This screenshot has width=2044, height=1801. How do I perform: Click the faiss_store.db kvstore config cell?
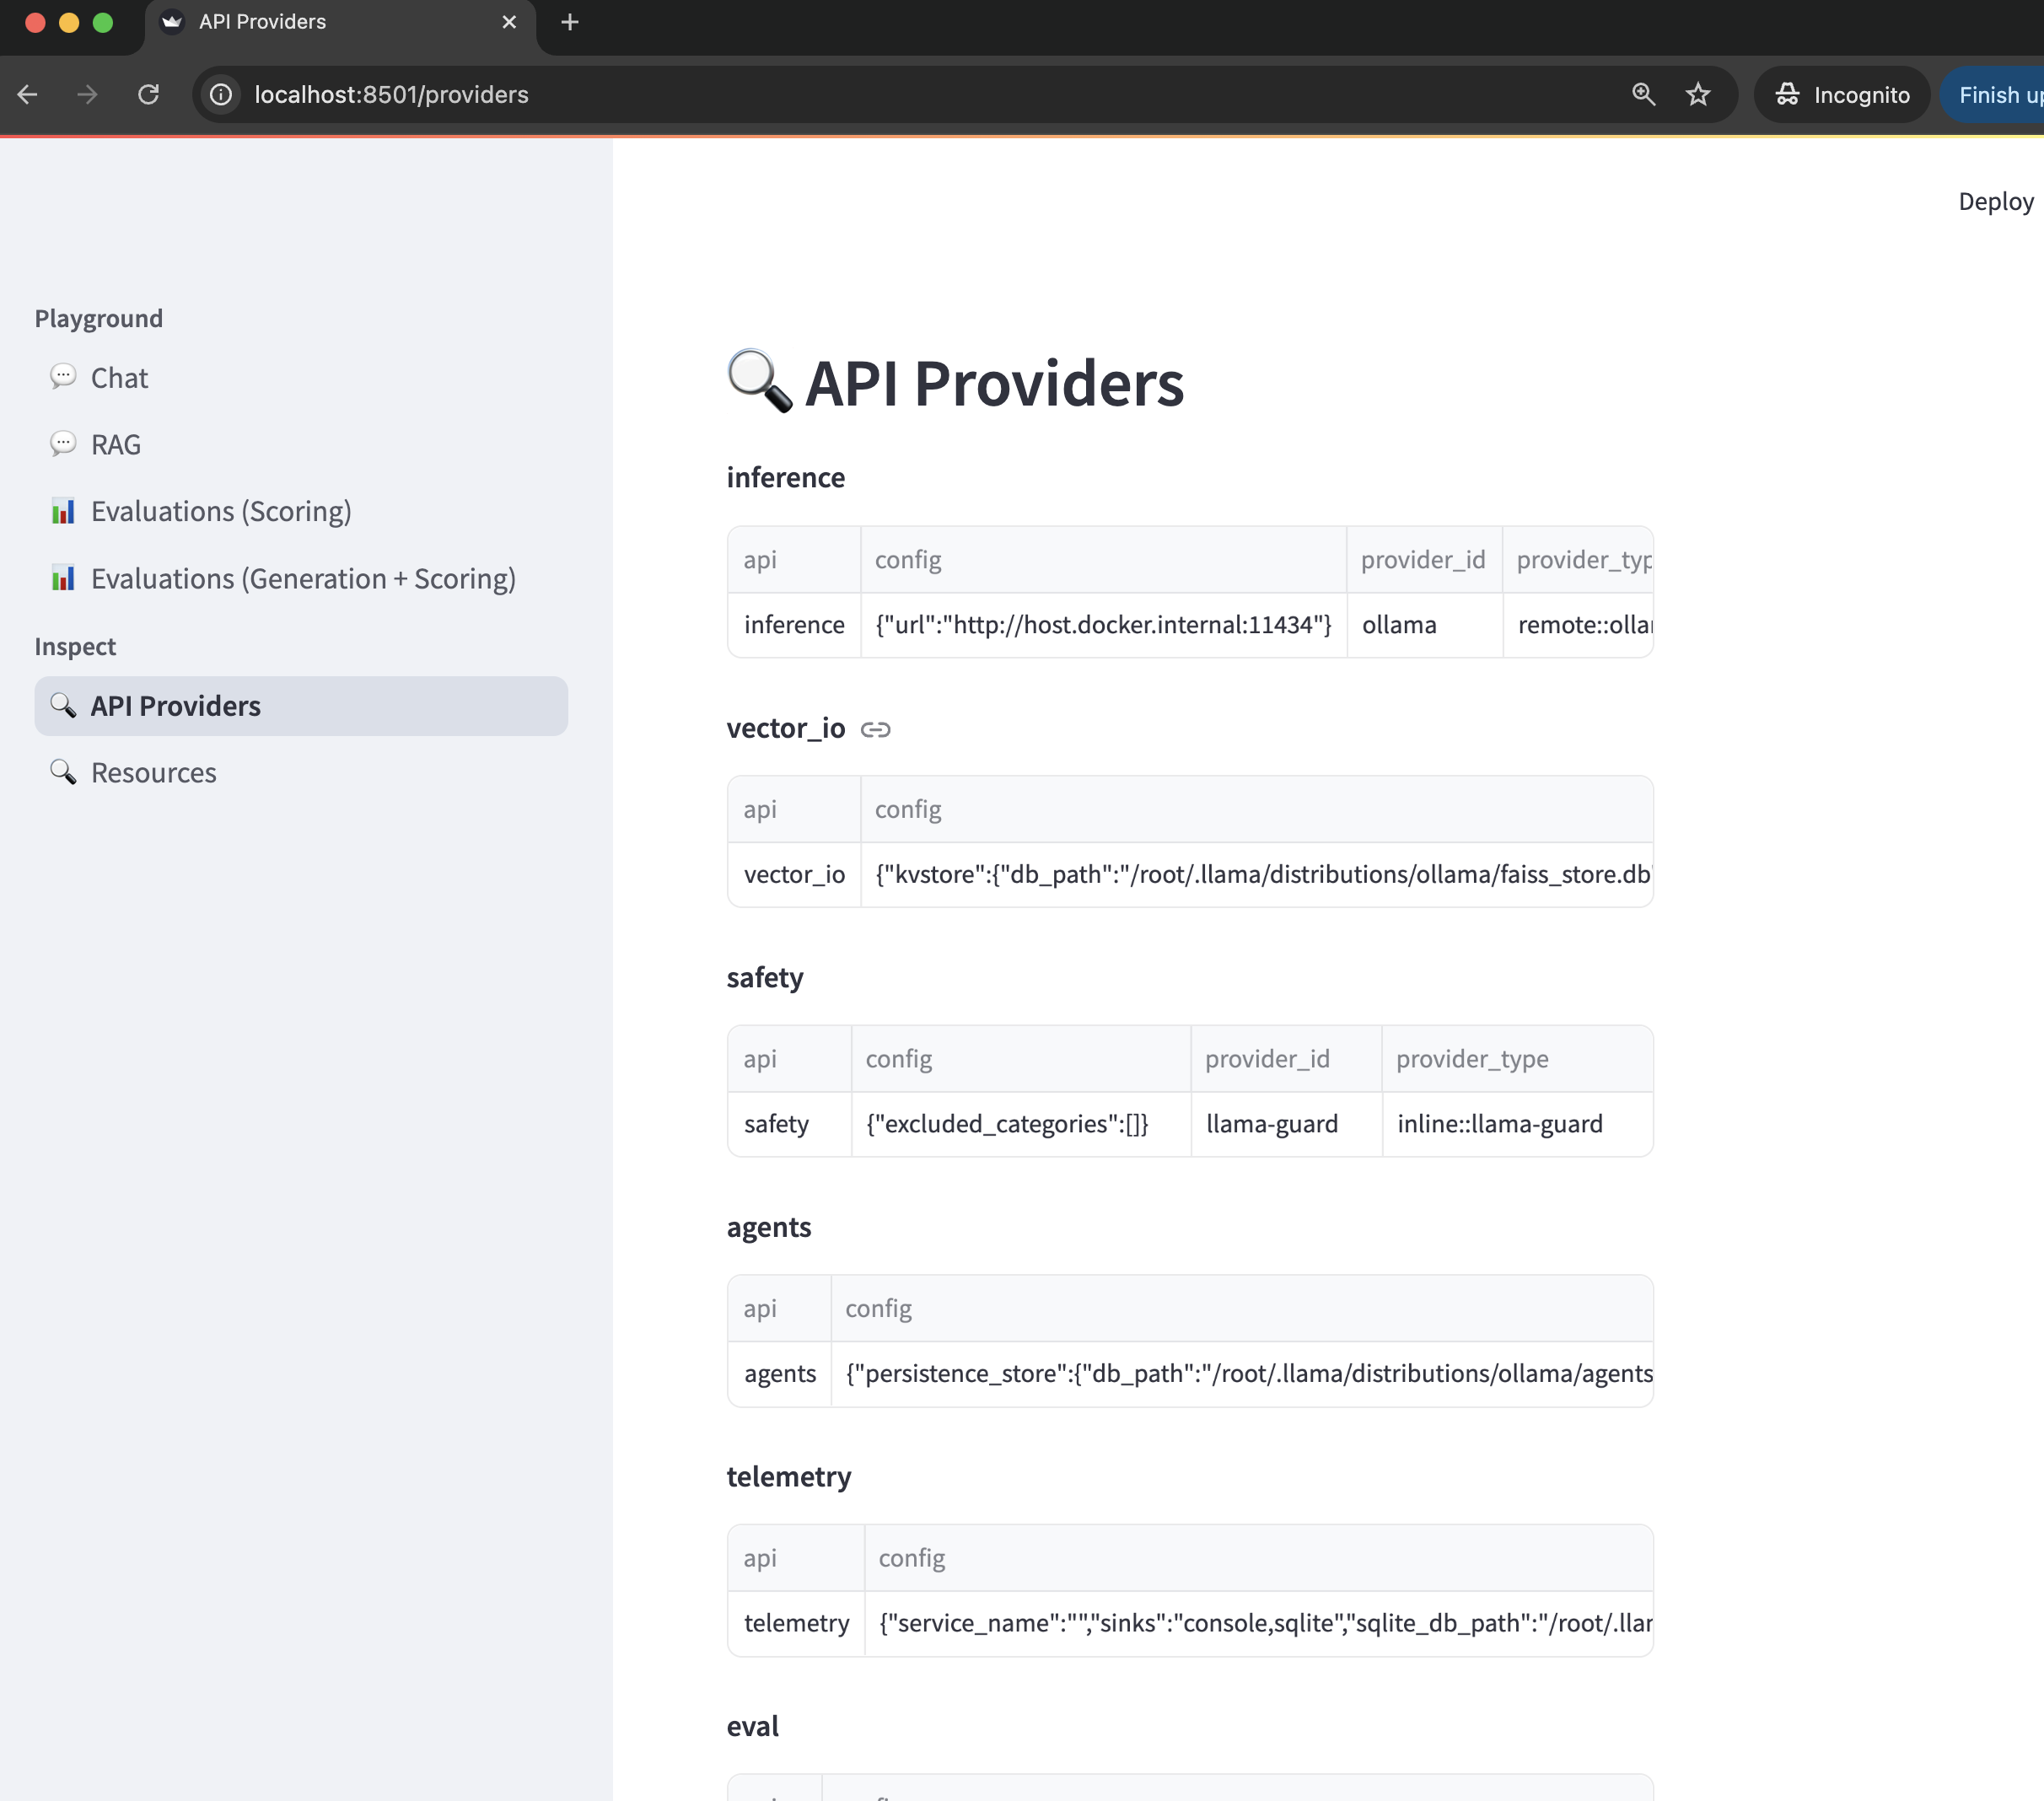pyautogui.click(x=1257, y=875)
